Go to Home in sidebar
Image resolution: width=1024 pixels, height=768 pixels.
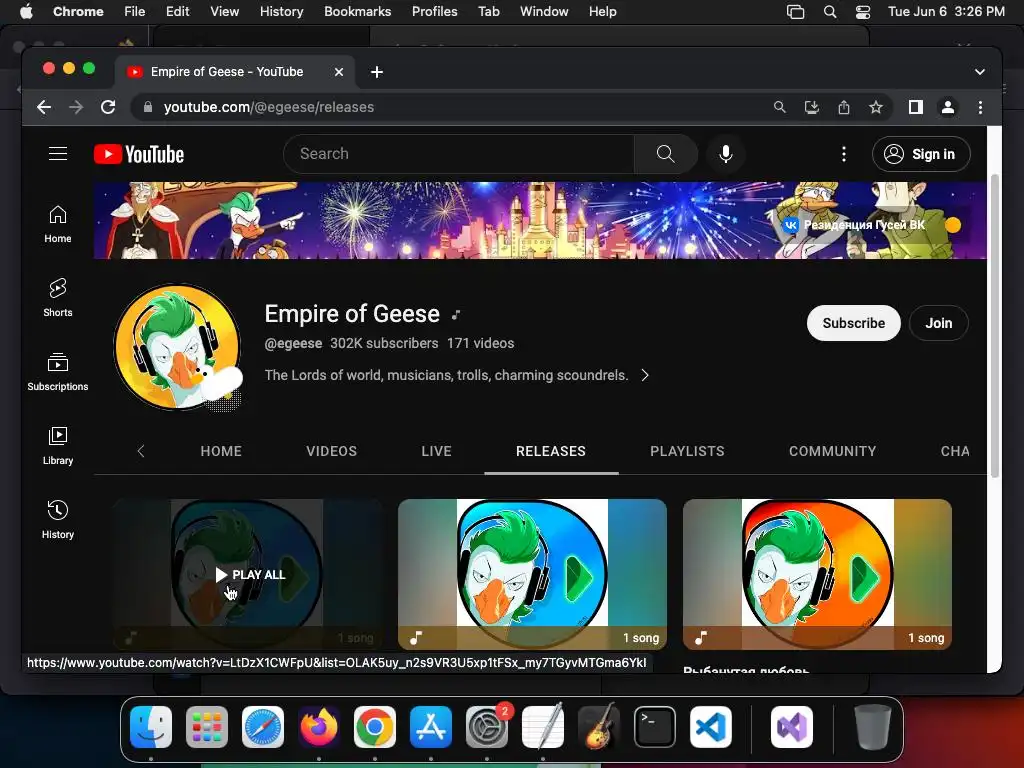pyautogui.click(x=57, y=224)
